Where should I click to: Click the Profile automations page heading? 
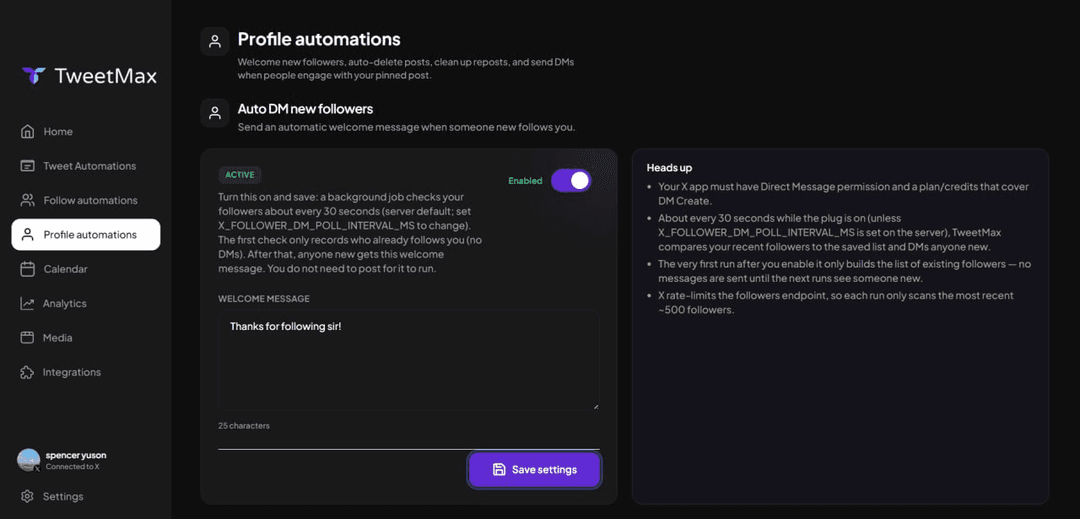click(319, 39)
